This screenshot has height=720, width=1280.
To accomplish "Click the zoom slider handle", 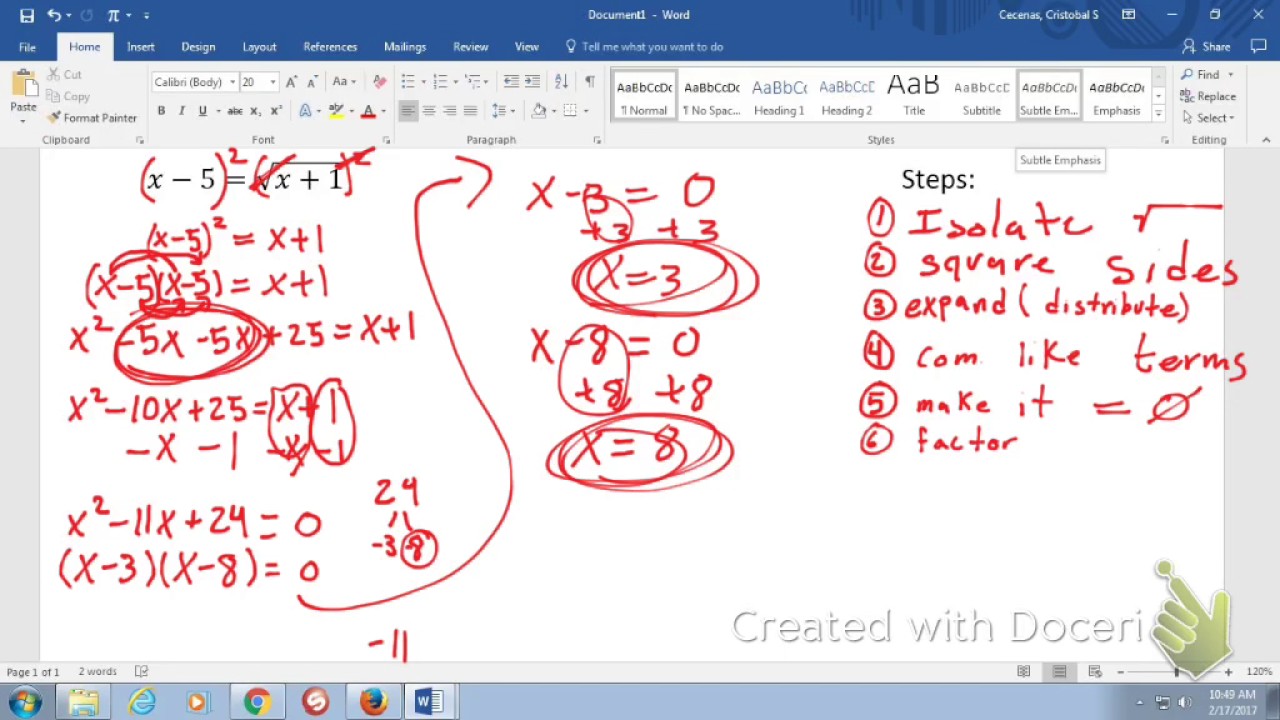I will [x=1177, y=672].
